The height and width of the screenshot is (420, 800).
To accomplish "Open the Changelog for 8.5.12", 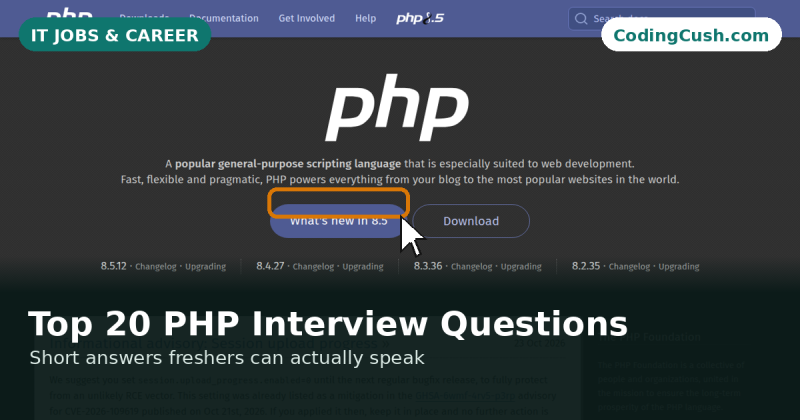I will 156,266.
